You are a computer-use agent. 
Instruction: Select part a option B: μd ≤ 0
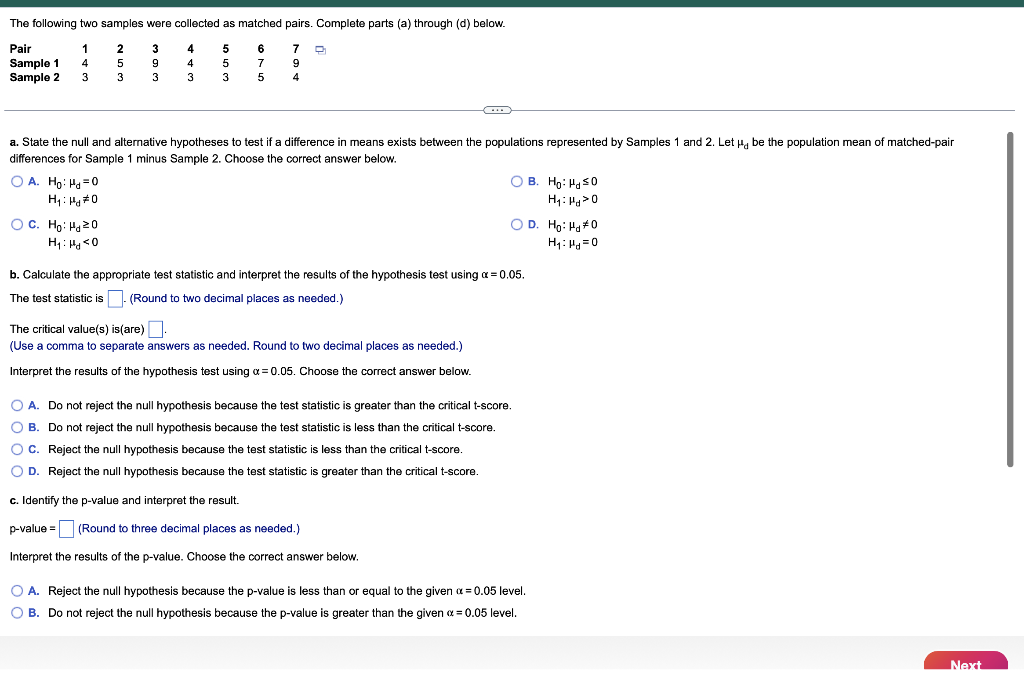[x=517, y=181]
